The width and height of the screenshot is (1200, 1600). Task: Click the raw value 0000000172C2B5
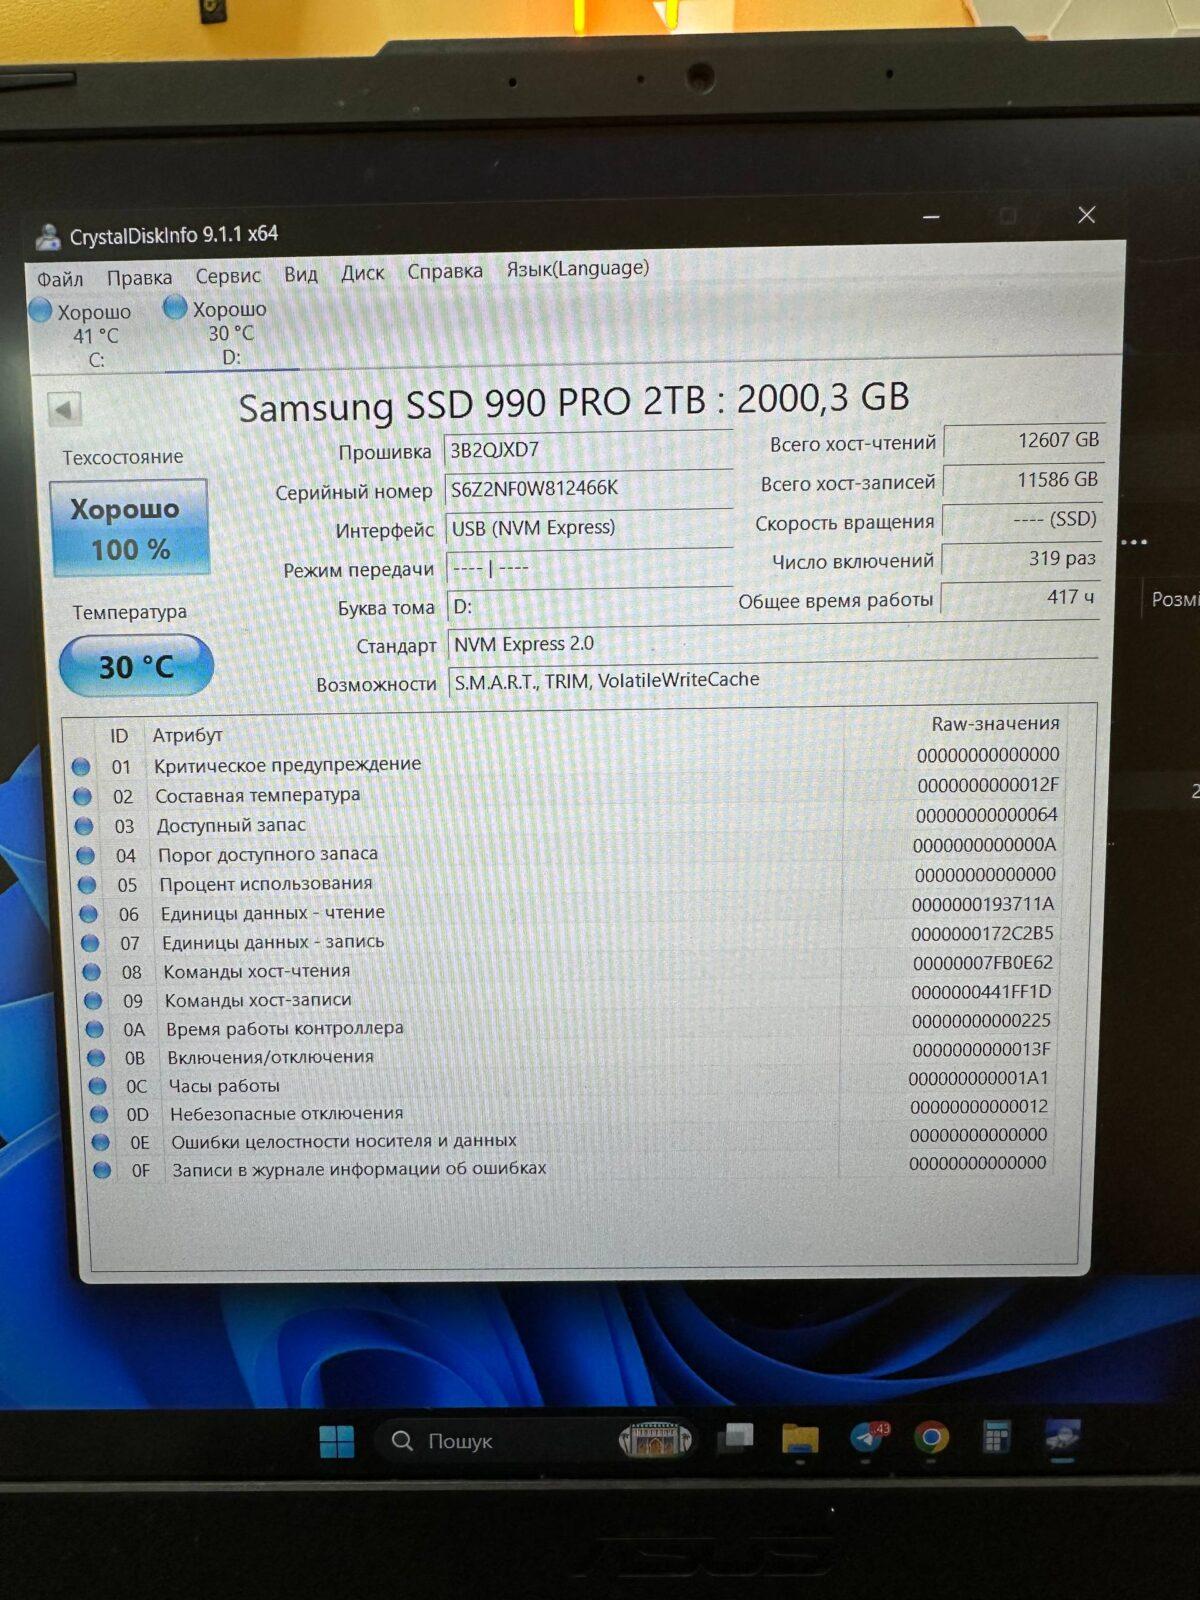982,933
